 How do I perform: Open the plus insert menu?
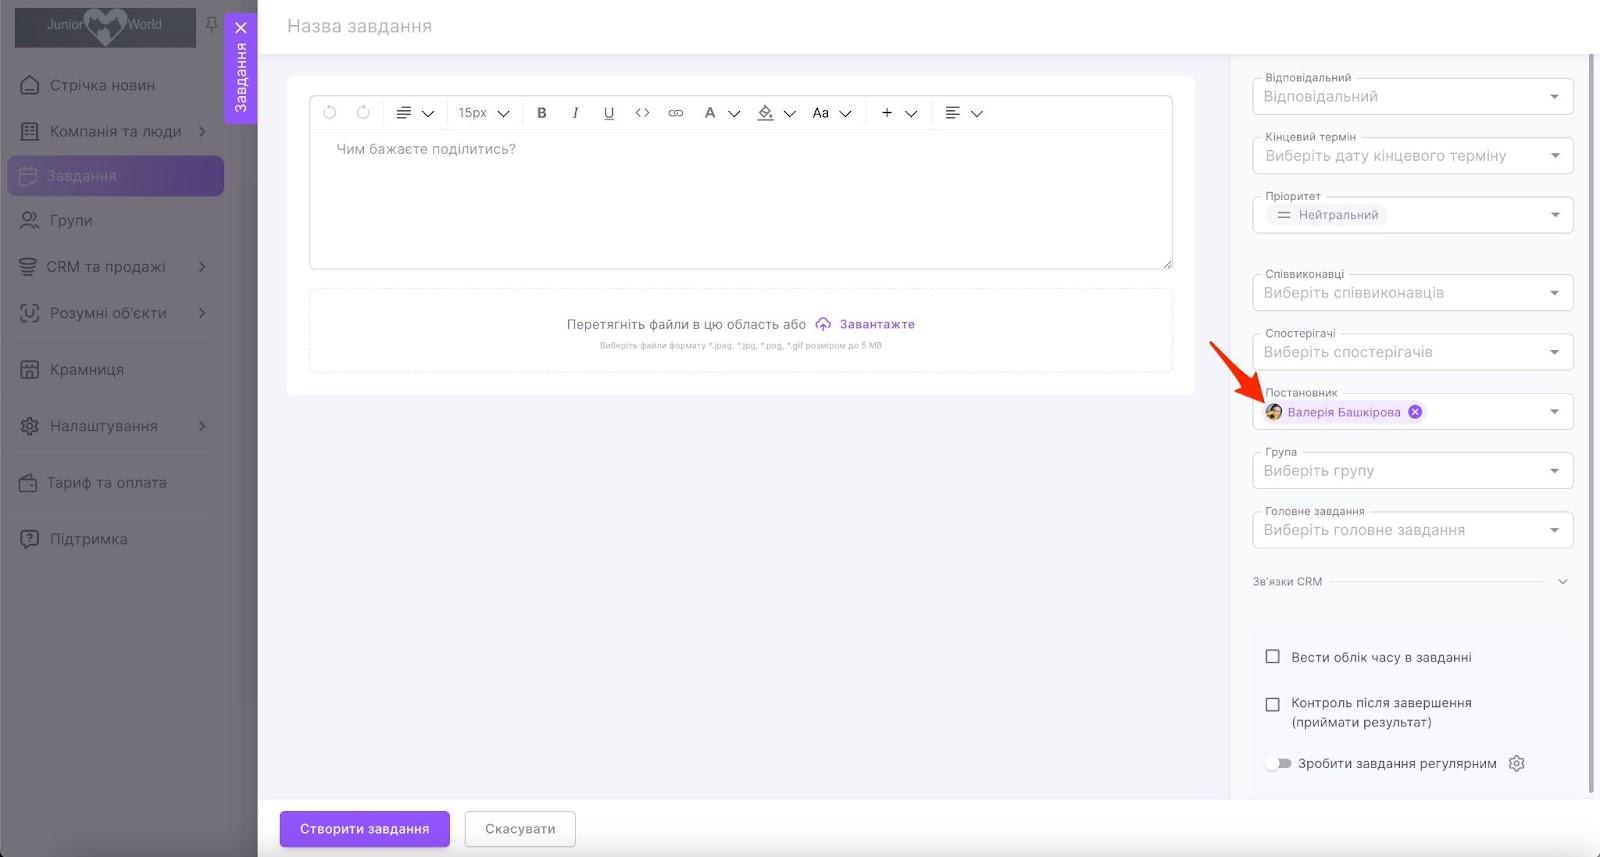pyautogui.click(x=898, y=113)
